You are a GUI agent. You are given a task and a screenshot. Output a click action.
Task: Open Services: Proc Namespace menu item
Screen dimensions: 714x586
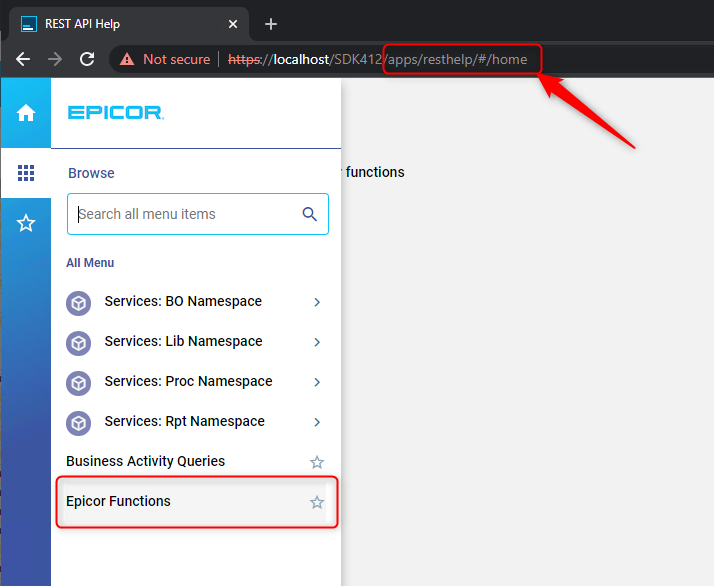pos(197,382)
